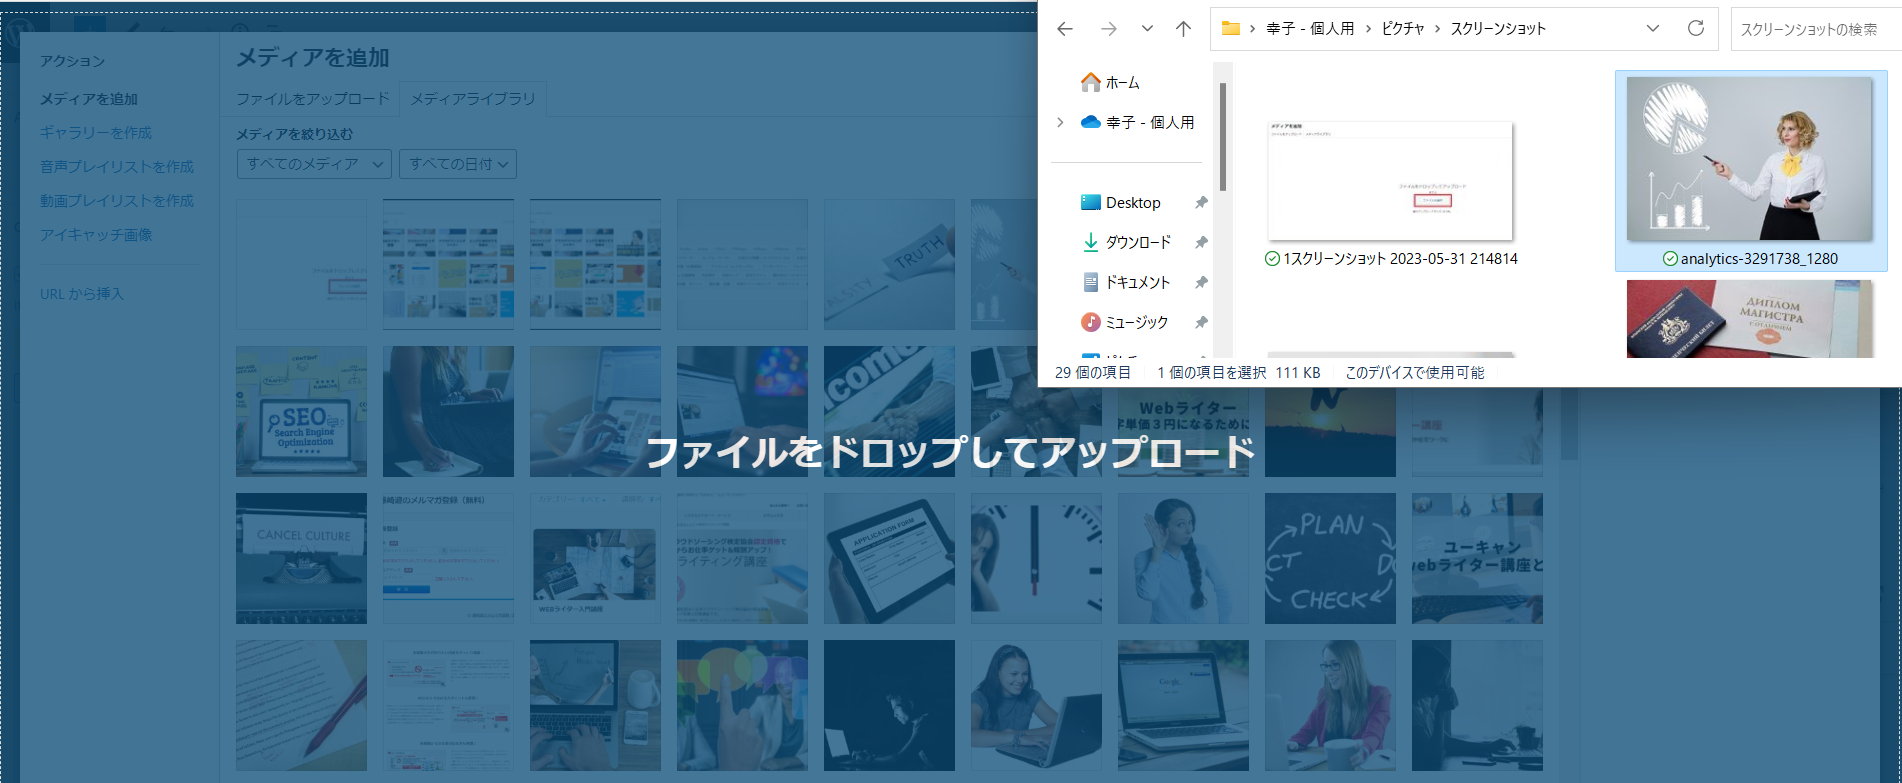Open the すべての日付 filter dropdown
Image resolution: width=1902 pixels, height=783 pixels.
point(458,164)
